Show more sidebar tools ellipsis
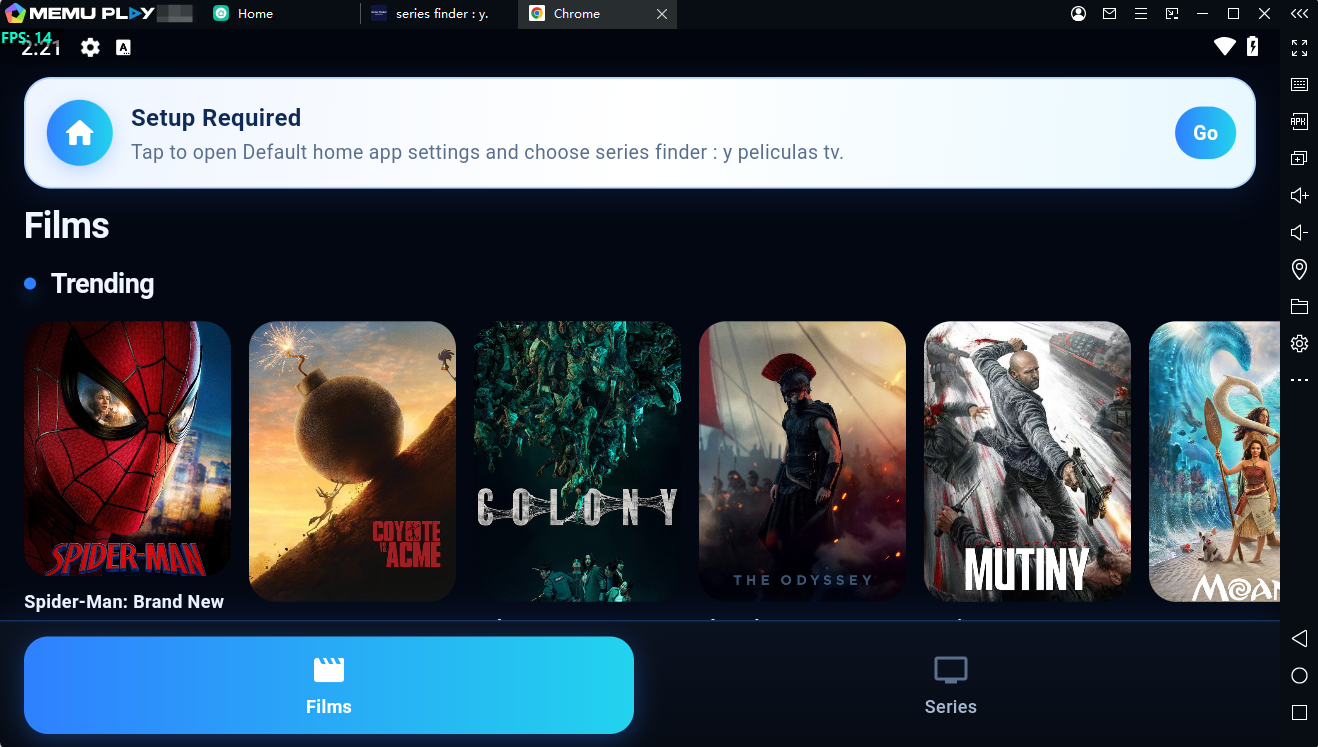The image size is (1318, 747). pos(1299,380)
